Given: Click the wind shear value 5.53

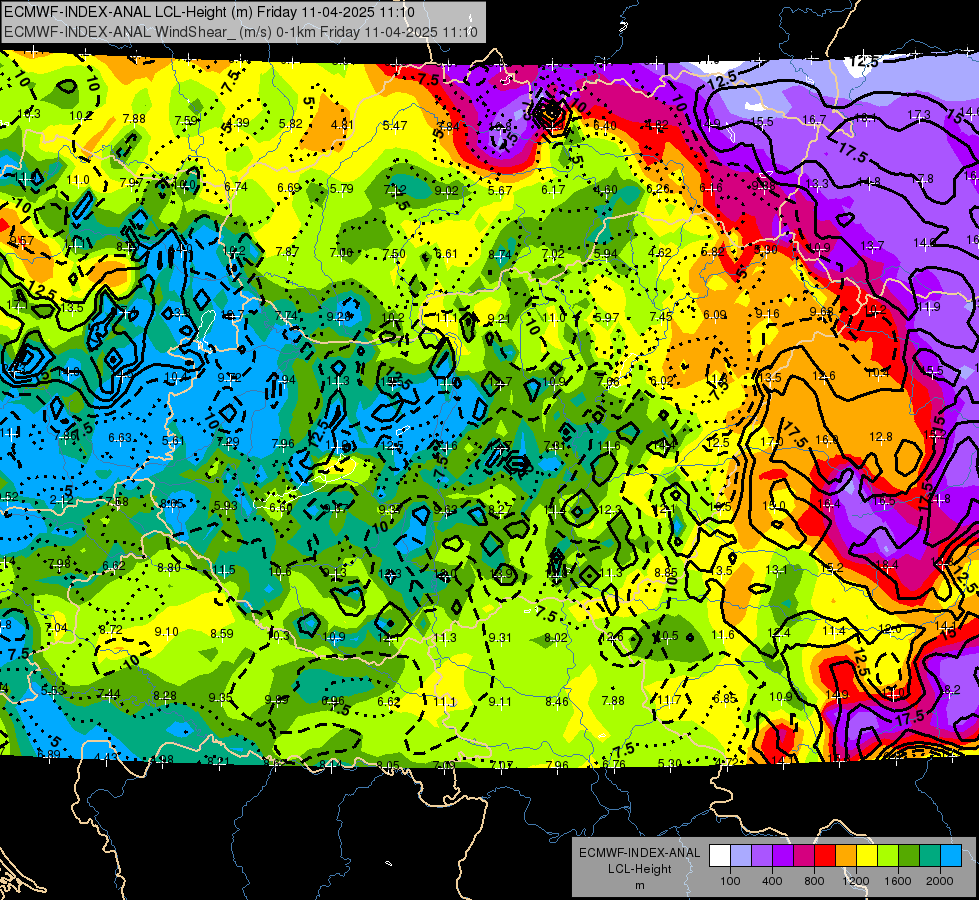Looking at the screenshot, I should [x=53, y=690].
